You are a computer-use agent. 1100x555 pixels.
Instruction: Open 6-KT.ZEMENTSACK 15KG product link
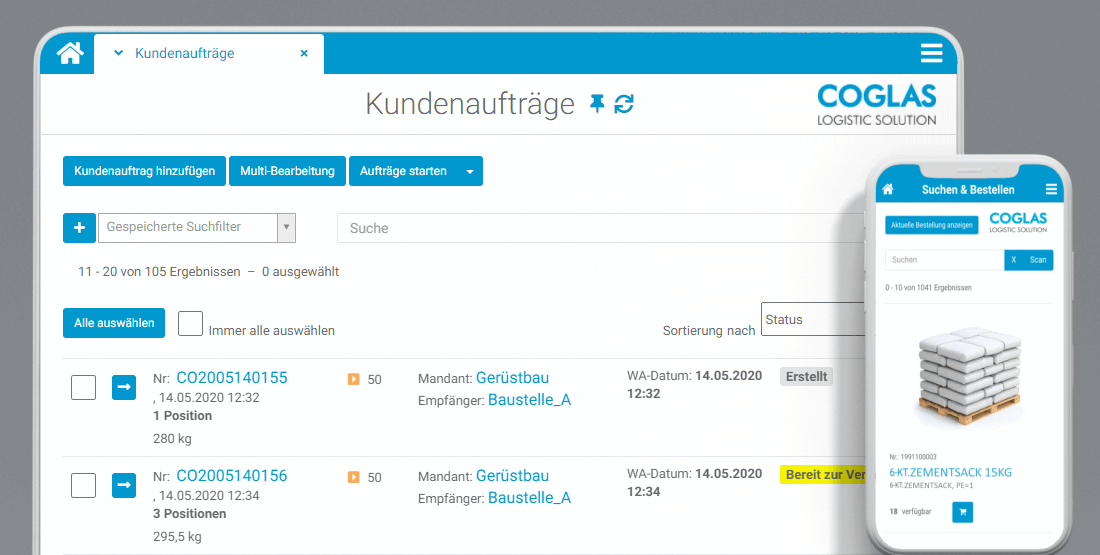[951, 472]
